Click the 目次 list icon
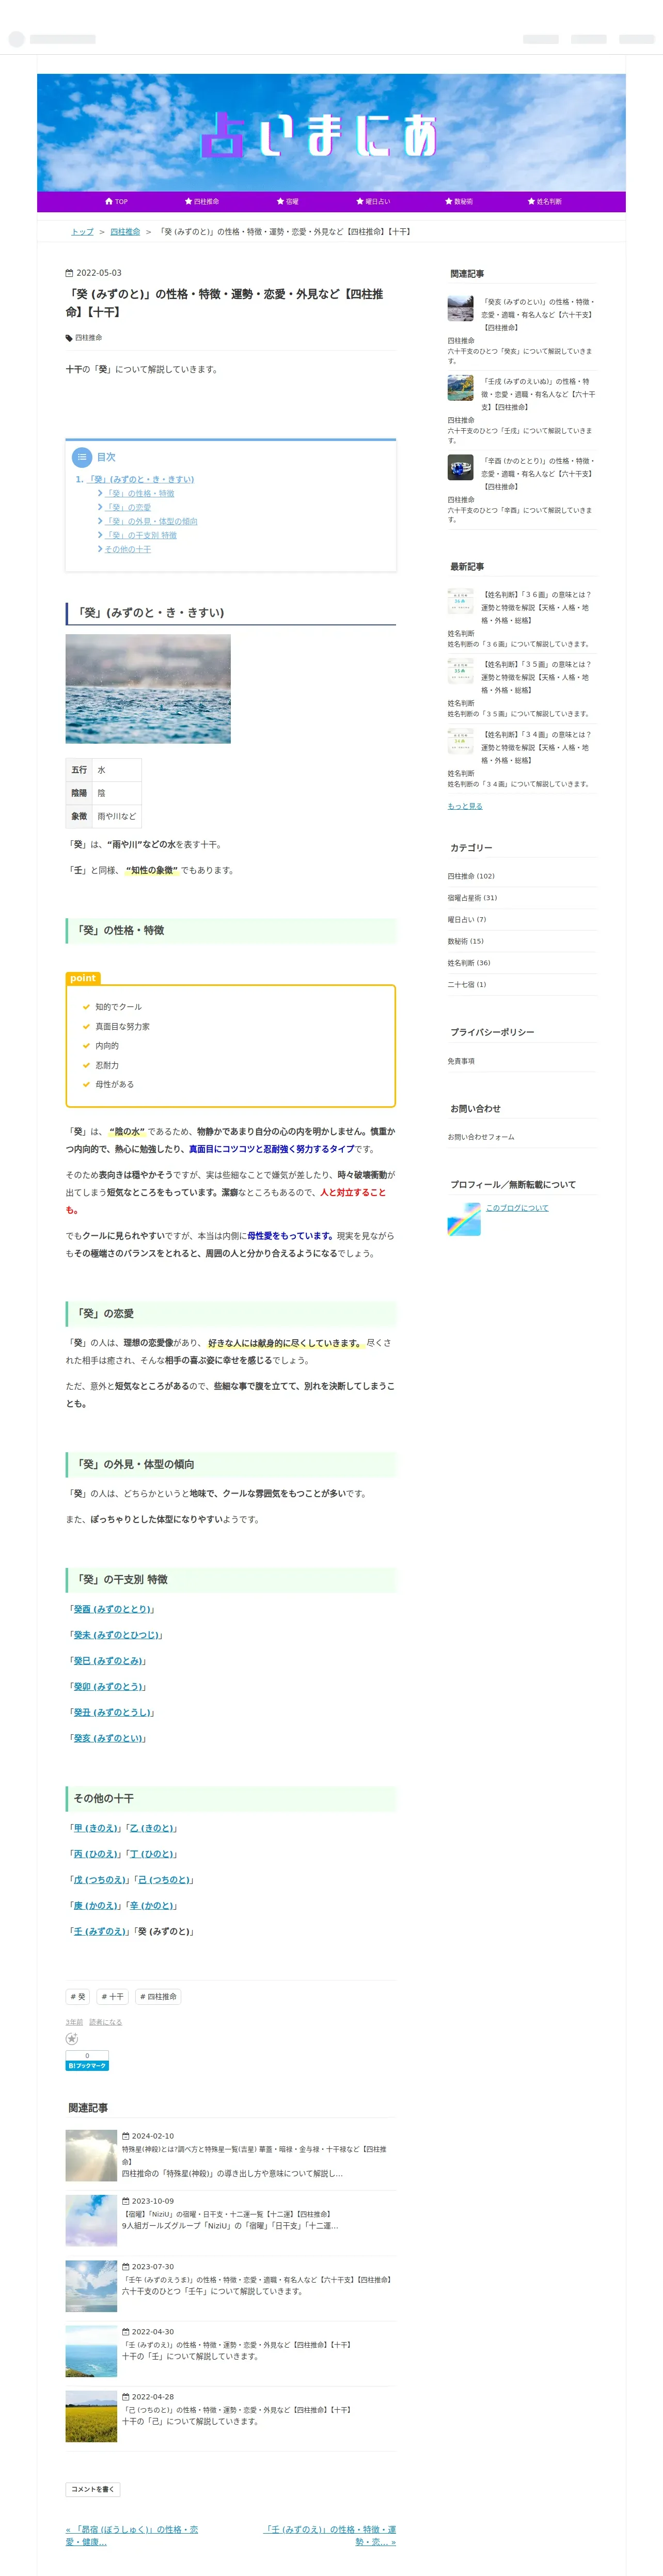 coord(82,457)
